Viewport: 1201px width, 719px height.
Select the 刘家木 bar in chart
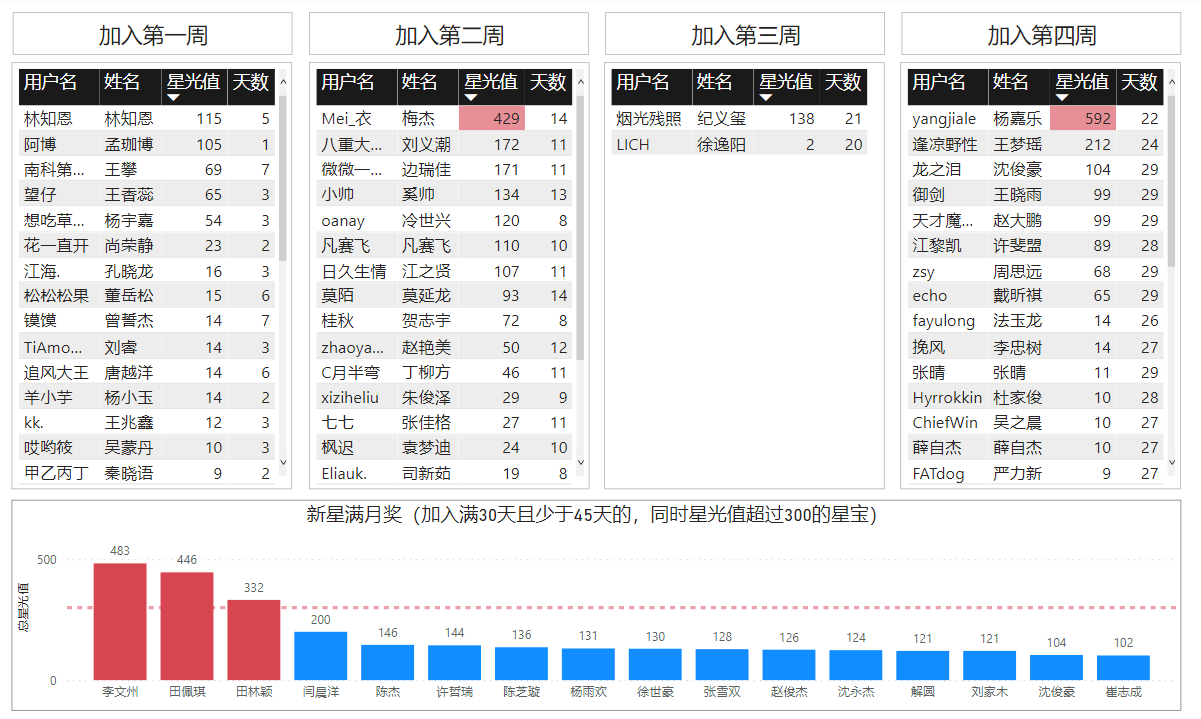[990, 666]
